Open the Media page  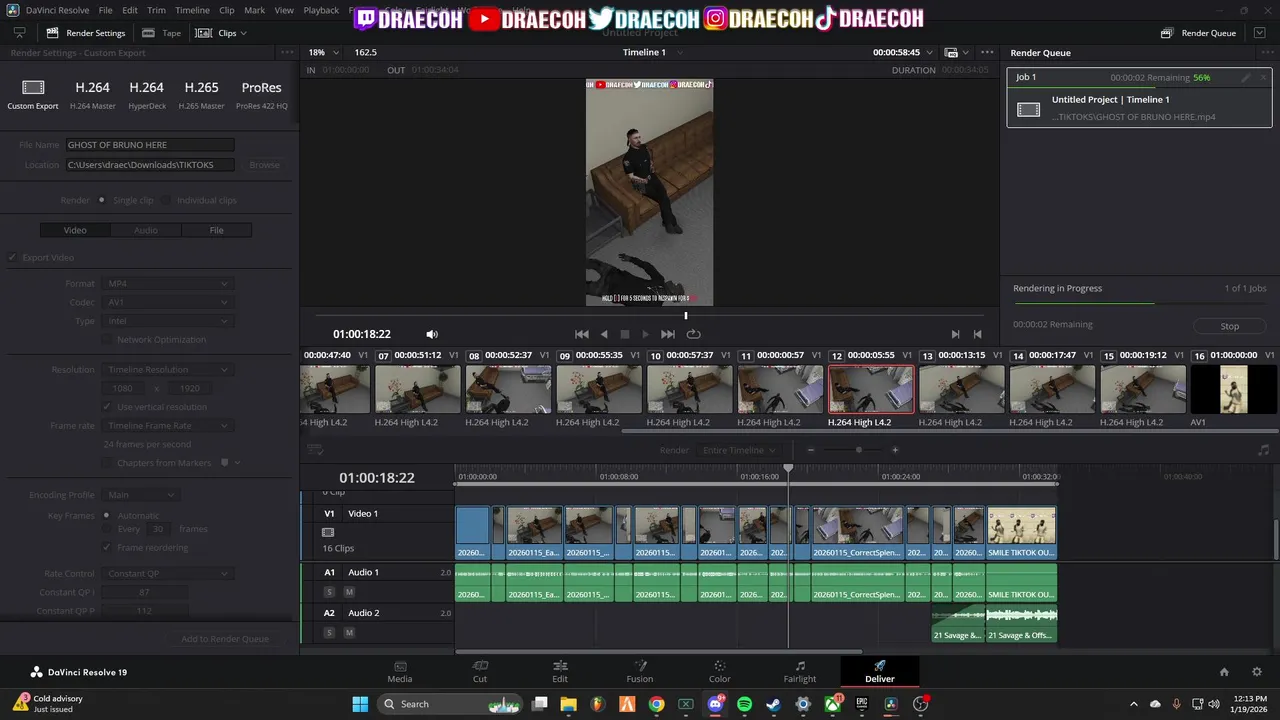coord(400,671)
